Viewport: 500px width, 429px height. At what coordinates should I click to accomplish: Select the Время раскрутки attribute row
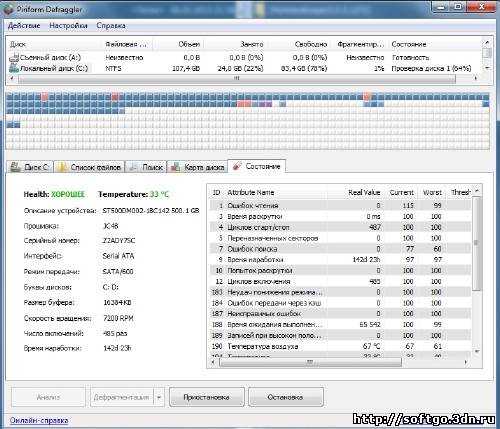(340, 216)
